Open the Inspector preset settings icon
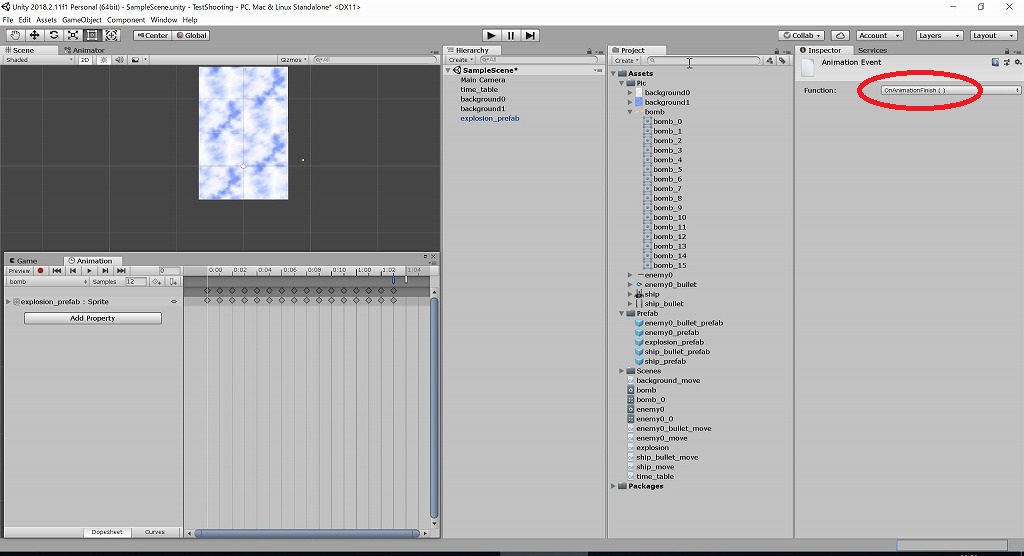Screen dimensions: 1024x556 click(x=1006, y=62)
